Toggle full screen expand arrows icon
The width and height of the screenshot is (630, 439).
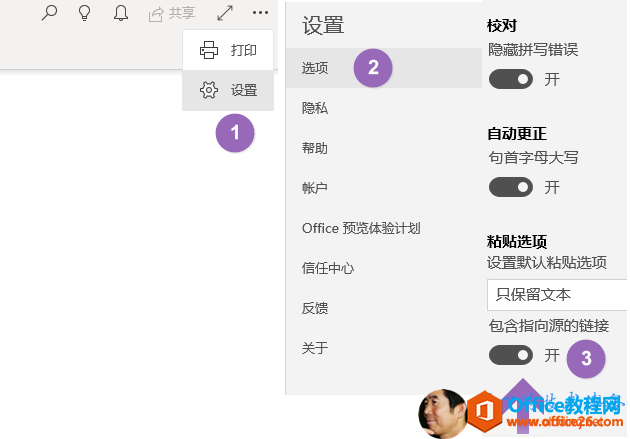pos(225,12)
